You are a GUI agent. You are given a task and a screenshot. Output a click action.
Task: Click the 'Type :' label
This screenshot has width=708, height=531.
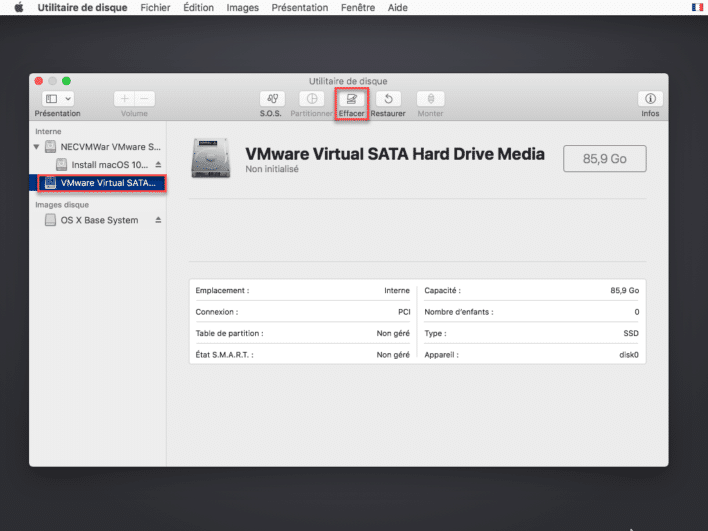[435, 333]
